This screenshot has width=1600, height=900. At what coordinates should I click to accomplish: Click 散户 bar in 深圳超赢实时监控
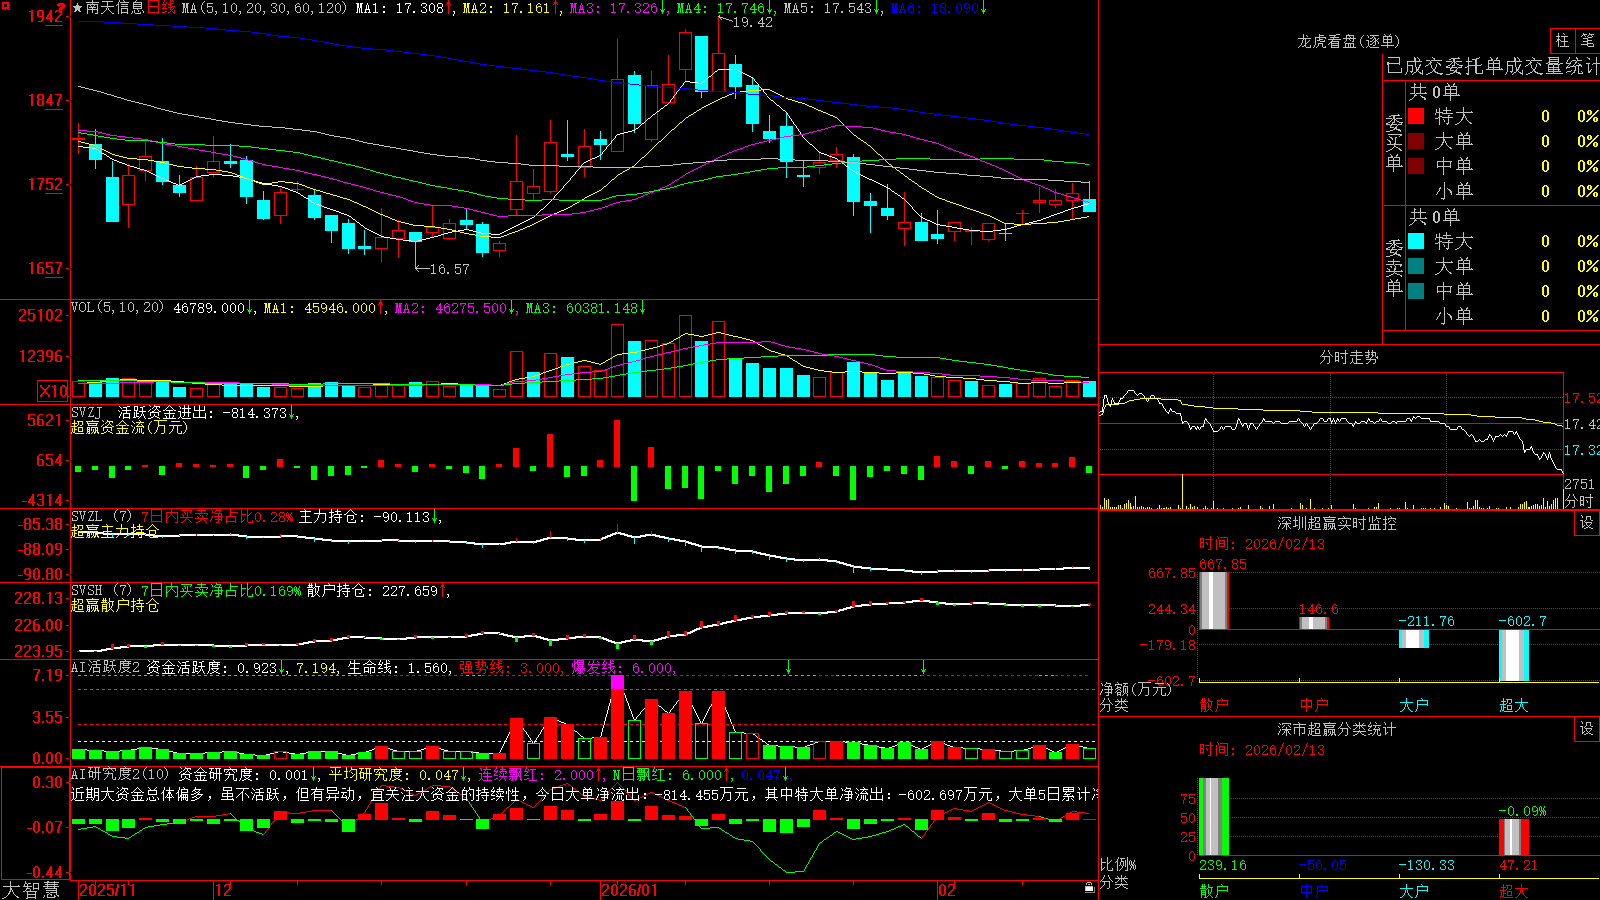click(1214, 600)
